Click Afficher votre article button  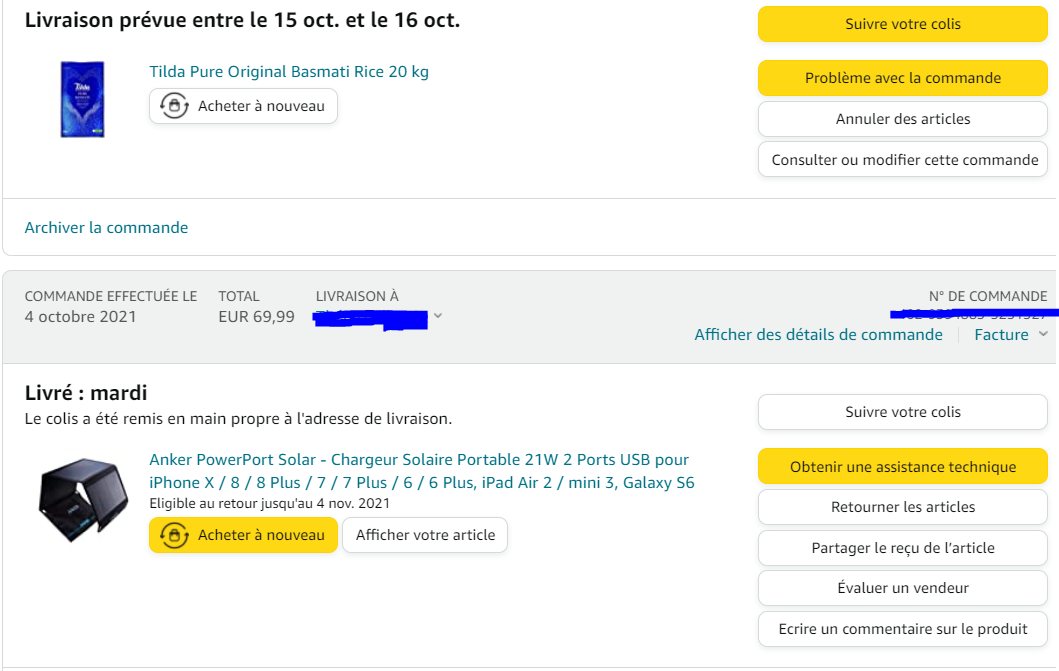[425, 535]
